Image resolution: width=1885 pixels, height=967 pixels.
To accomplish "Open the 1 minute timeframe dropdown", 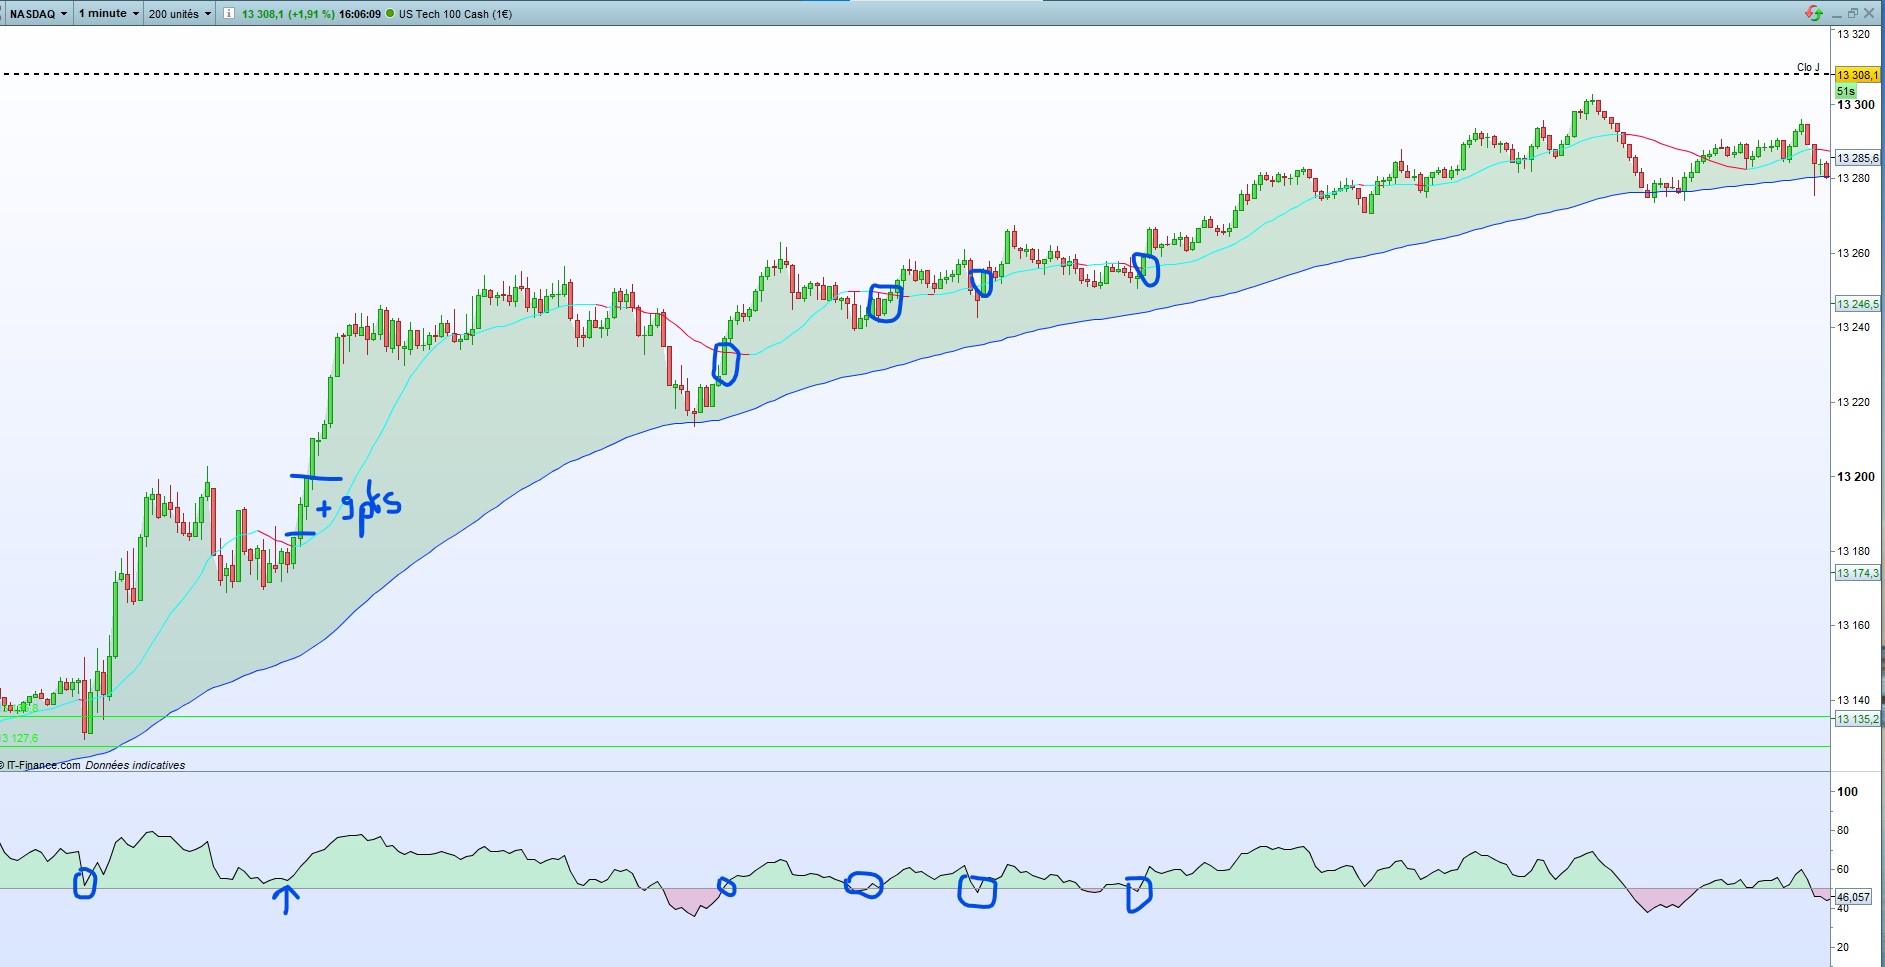I will coord(108,14).
